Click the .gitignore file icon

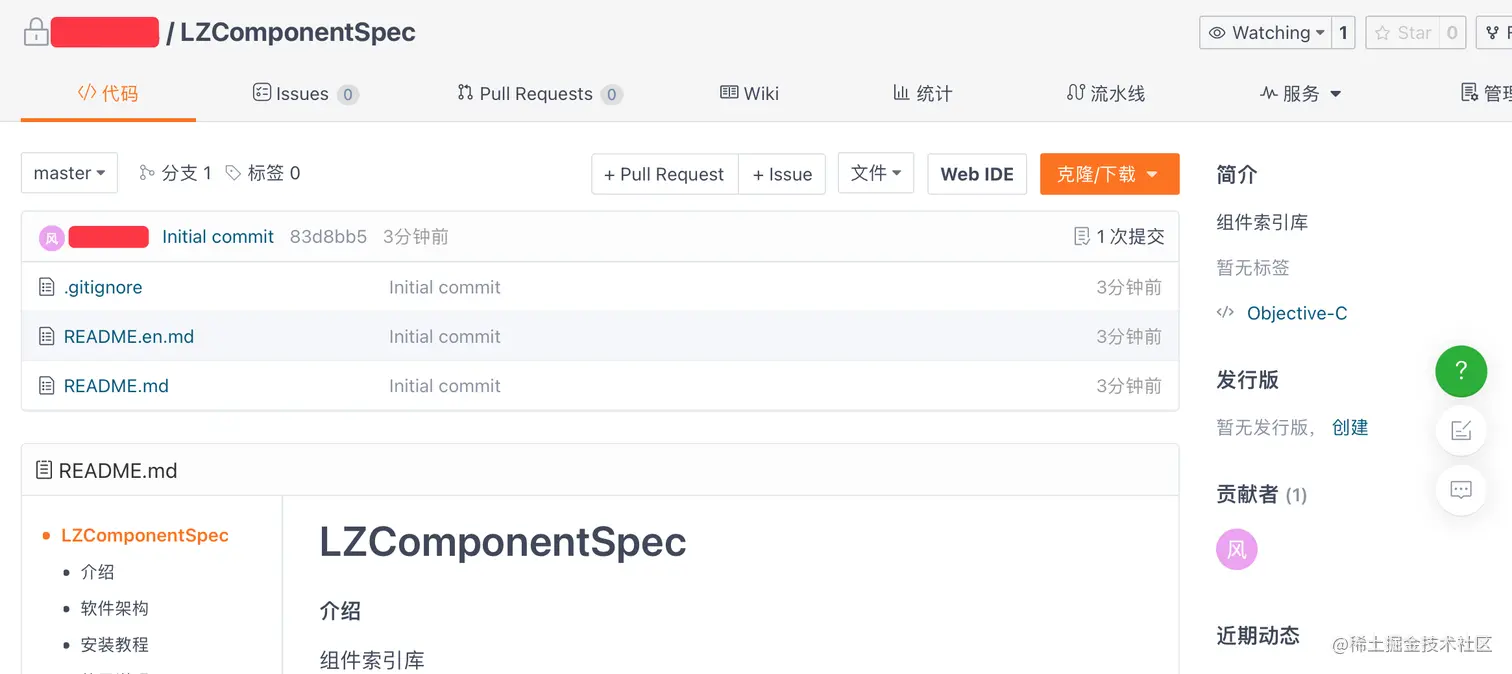(x=46, y=287)
